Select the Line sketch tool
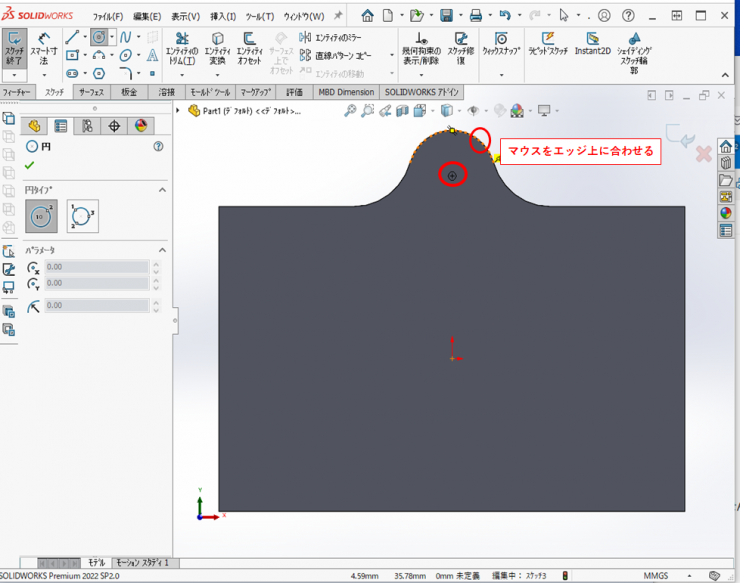Viewport: 740px width, 583px height. [72, 37]
